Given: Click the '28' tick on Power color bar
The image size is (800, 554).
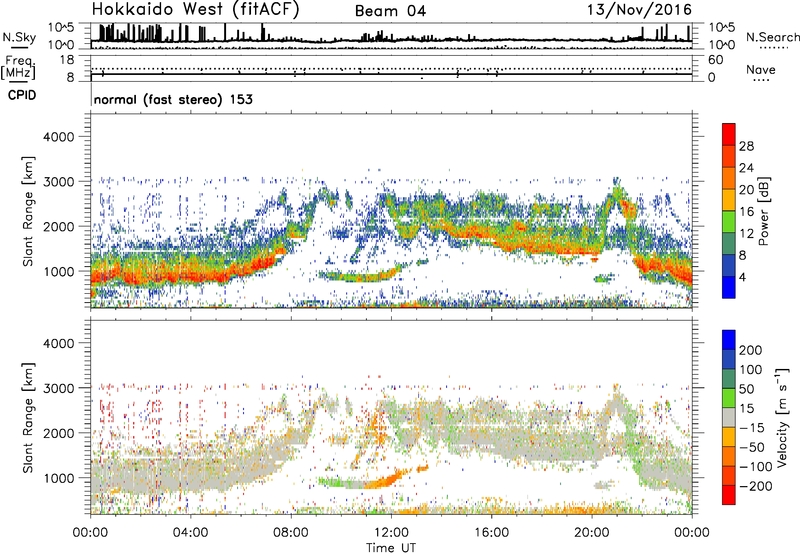Looking at the screenshot, I should tap(746, 146).
